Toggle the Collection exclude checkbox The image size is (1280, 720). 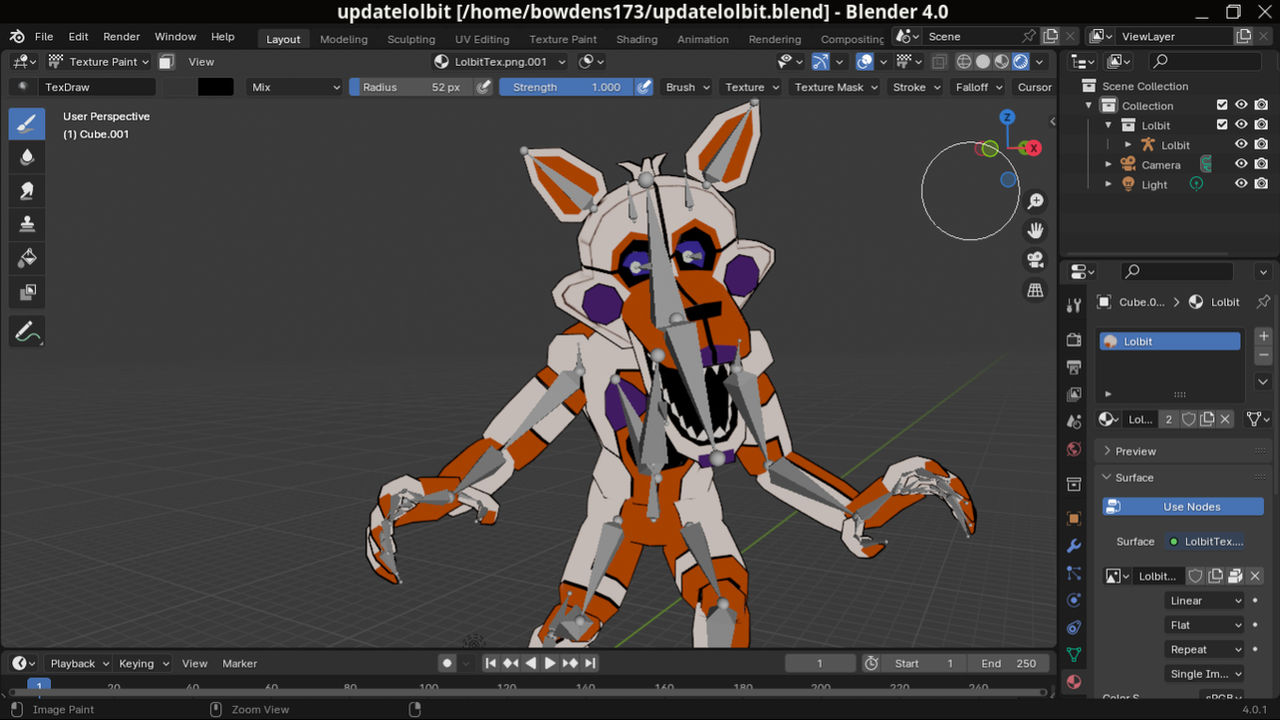pos(1222,105)
